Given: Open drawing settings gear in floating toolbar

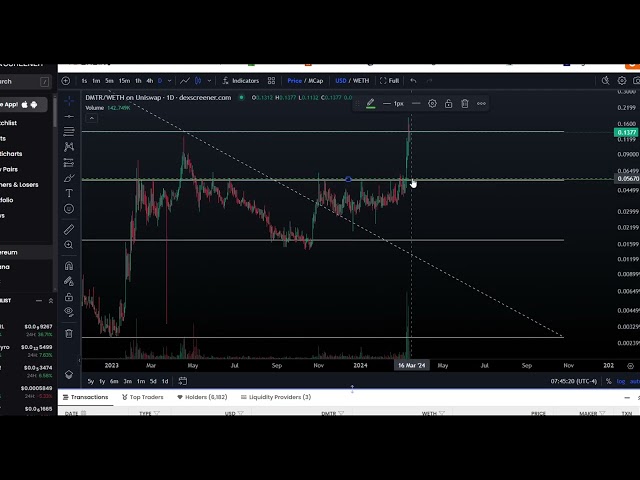Looking at the screenshot, I should (x=432, y=103).
